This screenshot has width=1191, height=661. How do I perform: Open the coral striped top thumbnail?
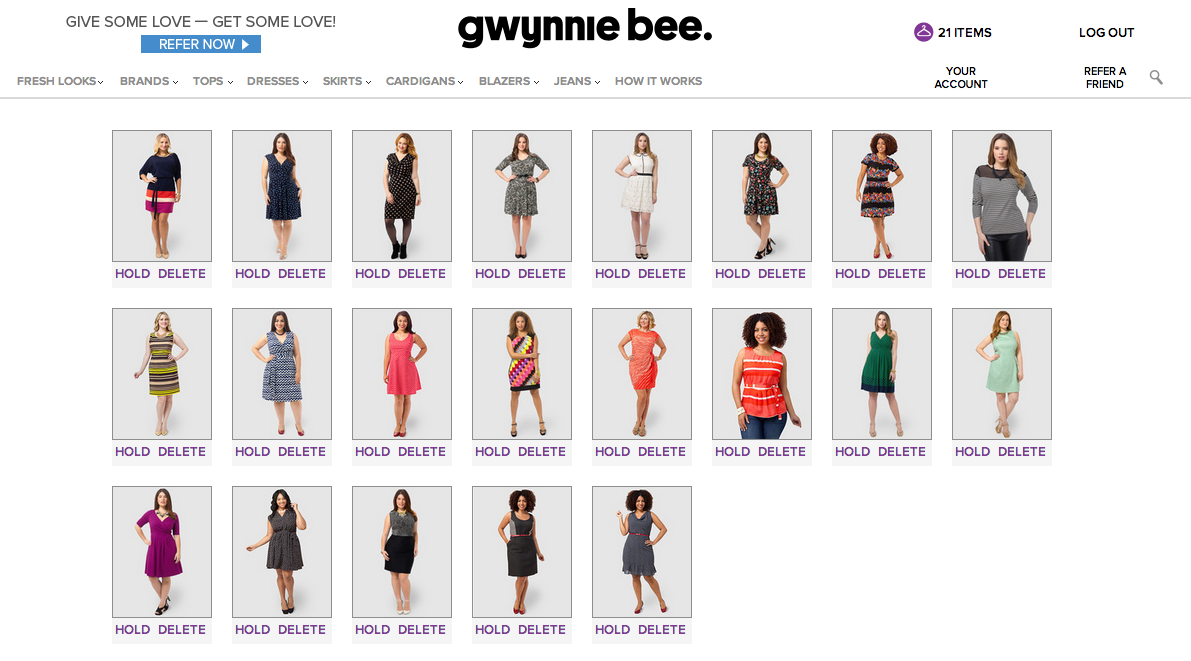762,374
